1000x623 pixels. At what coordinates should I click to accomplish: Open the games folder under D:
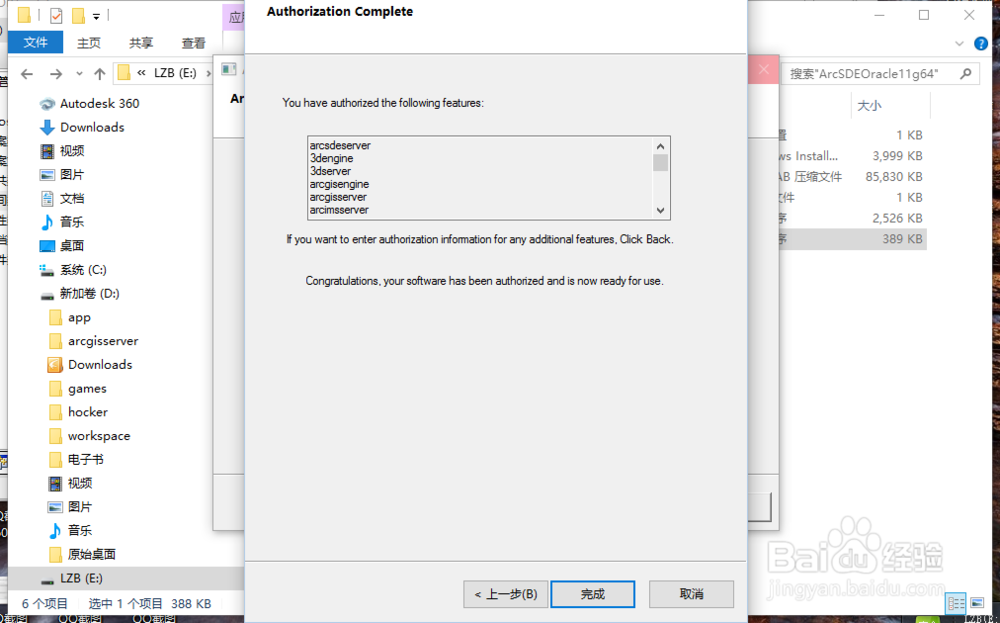pyautogui.click(x=78, y=388)
